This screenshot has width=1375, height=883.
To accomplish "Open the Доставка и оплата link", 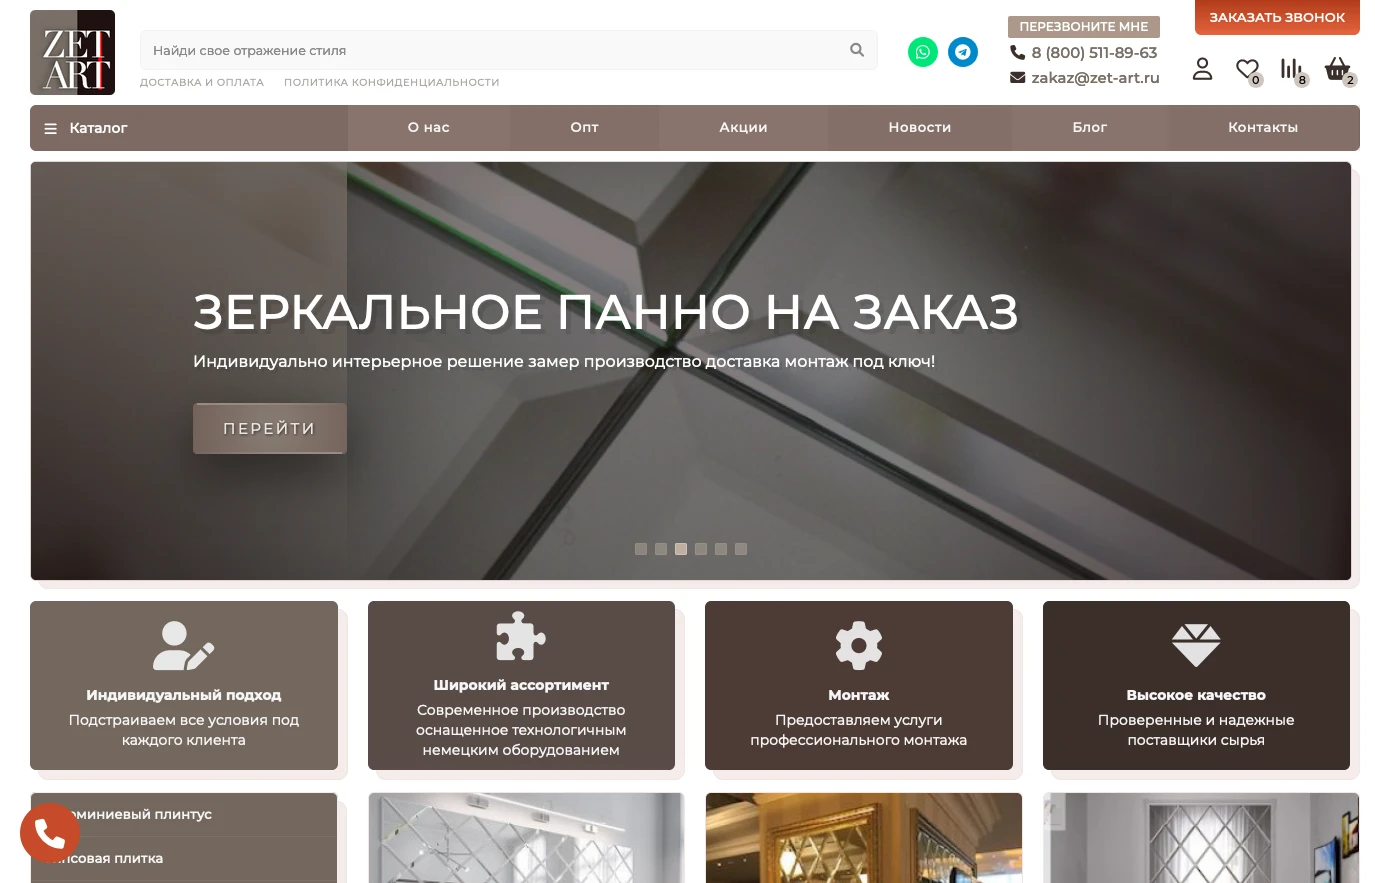I will point(202,83).
